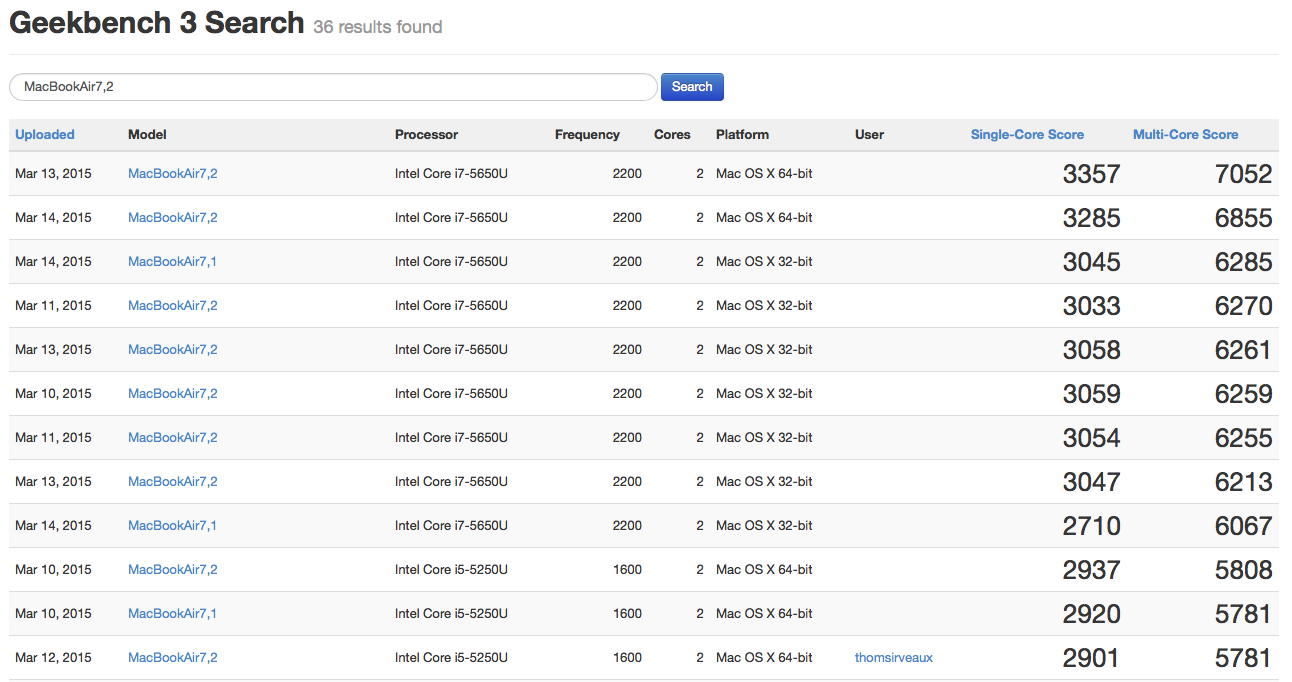Select the multi-core score 6255

[1243, 438]
